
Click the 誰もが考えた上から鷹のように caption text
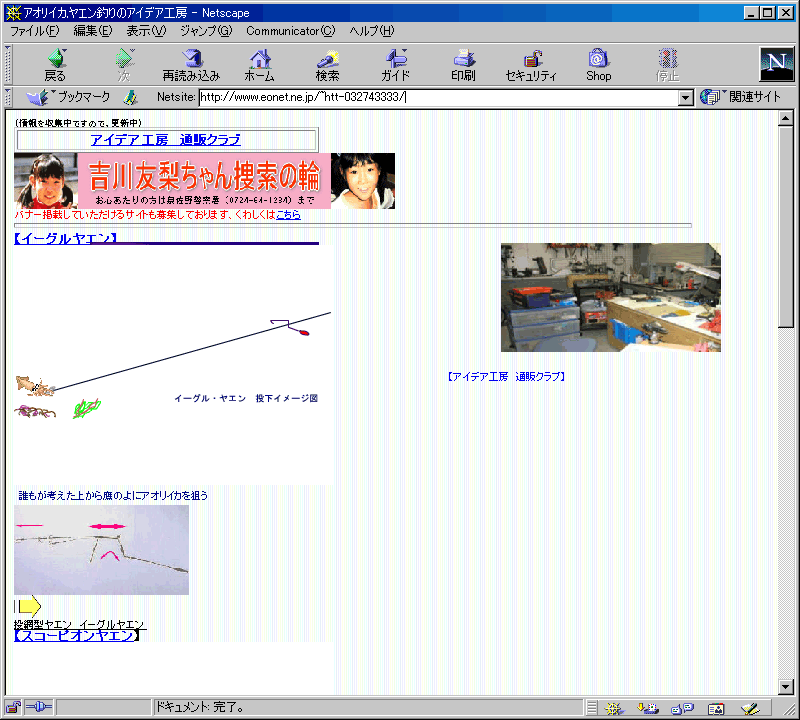coord(113,495)
